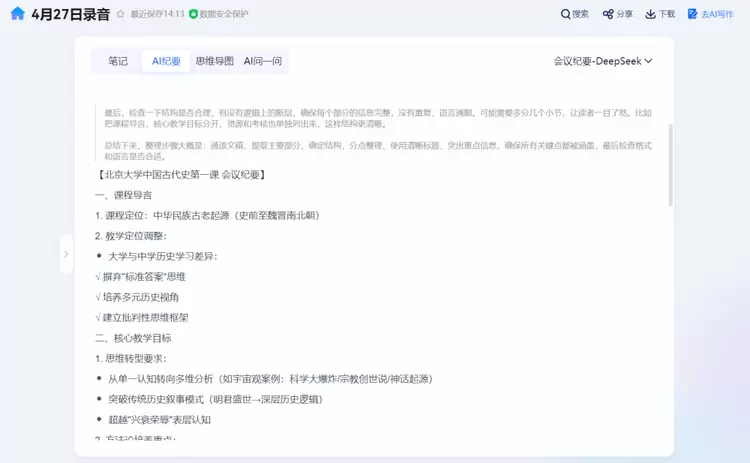Switch to the AI问一问 tab

point(263,61)
